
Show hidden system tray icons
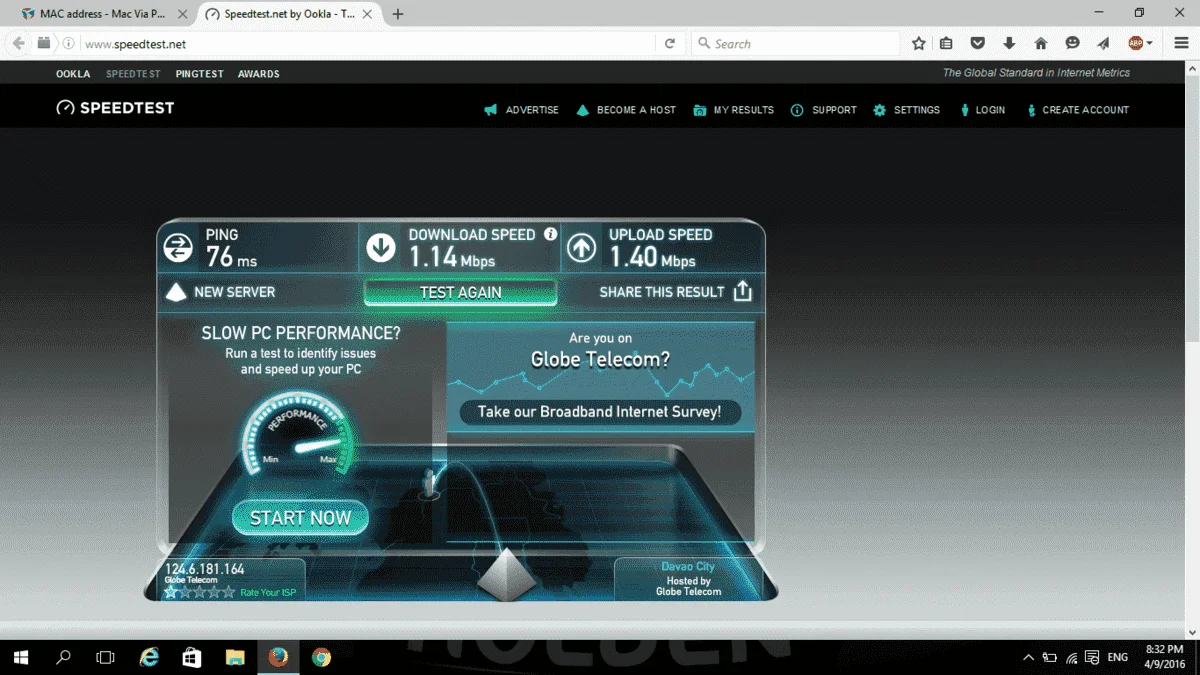1028,657
